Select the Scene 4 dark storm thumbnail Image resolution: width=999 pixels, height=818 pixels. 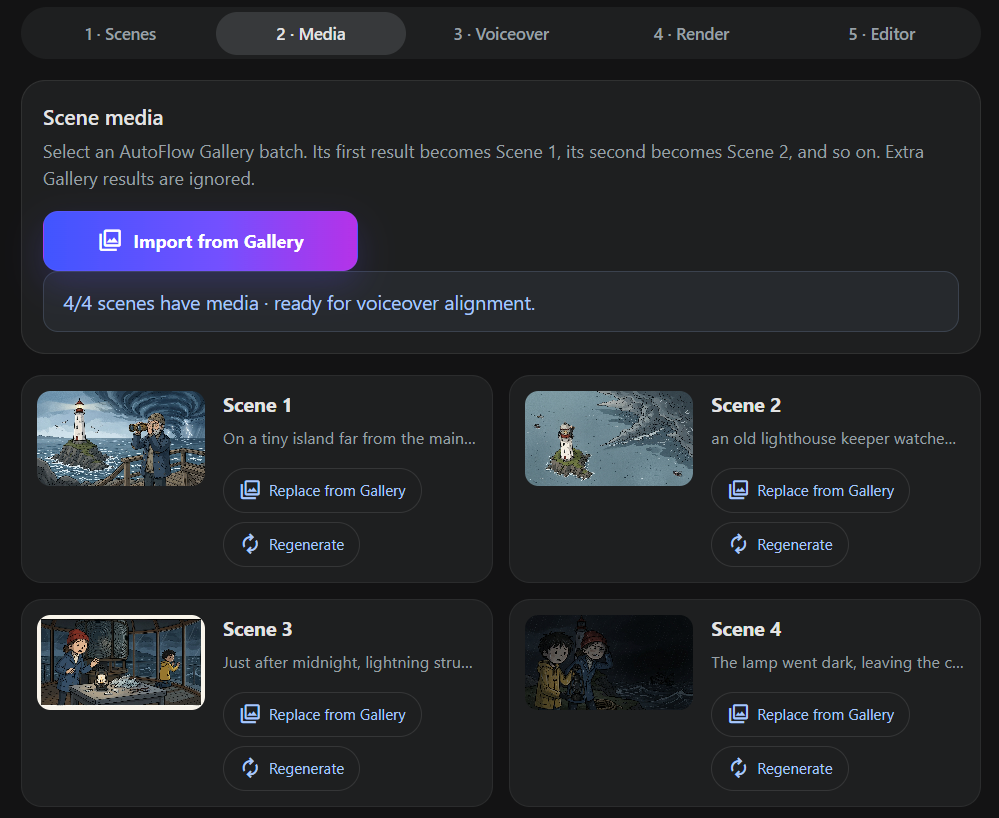[x=609, y=662]
